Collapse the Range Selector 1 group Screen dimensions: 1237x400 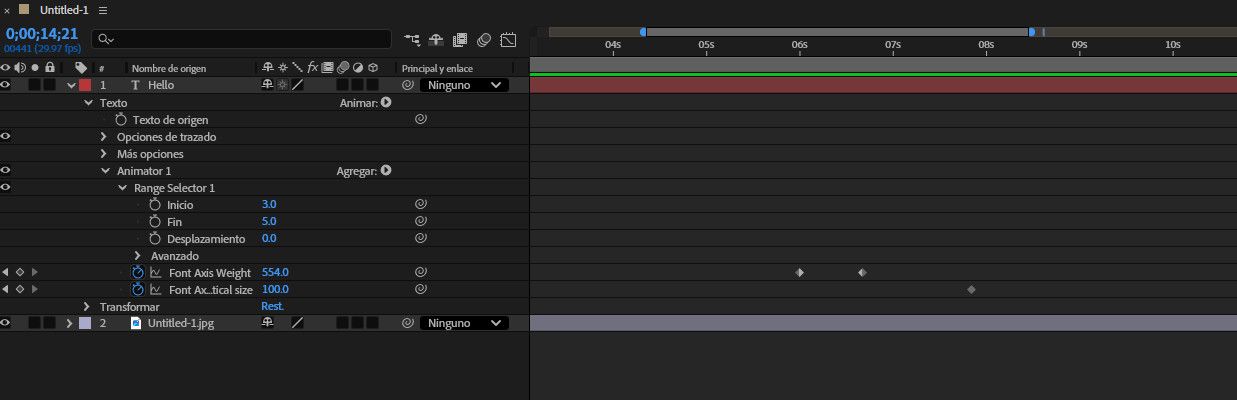click(122, 188)
